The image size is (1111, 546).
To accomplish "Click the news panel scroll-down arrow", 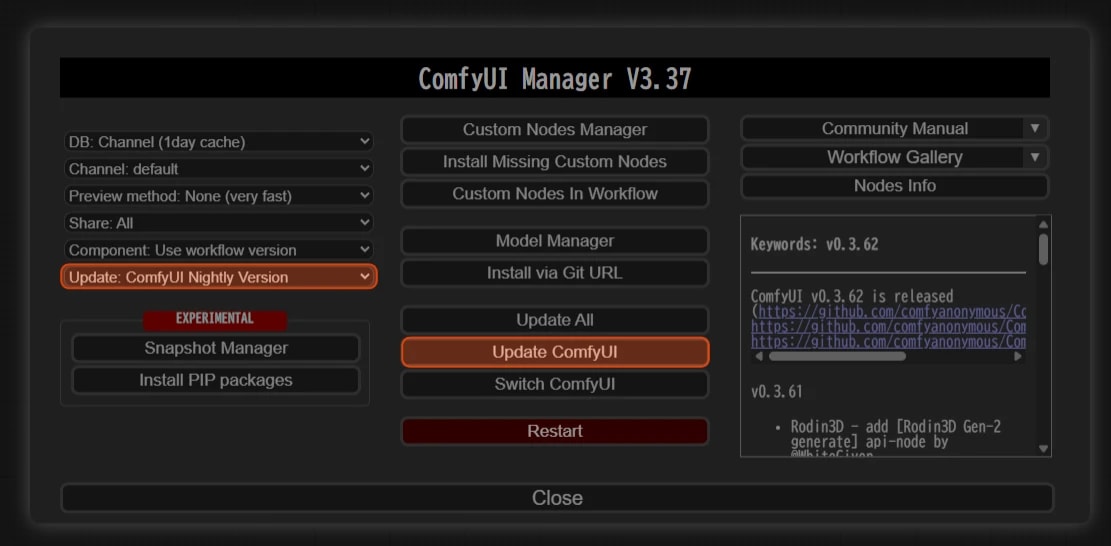I will (1043, 448).
